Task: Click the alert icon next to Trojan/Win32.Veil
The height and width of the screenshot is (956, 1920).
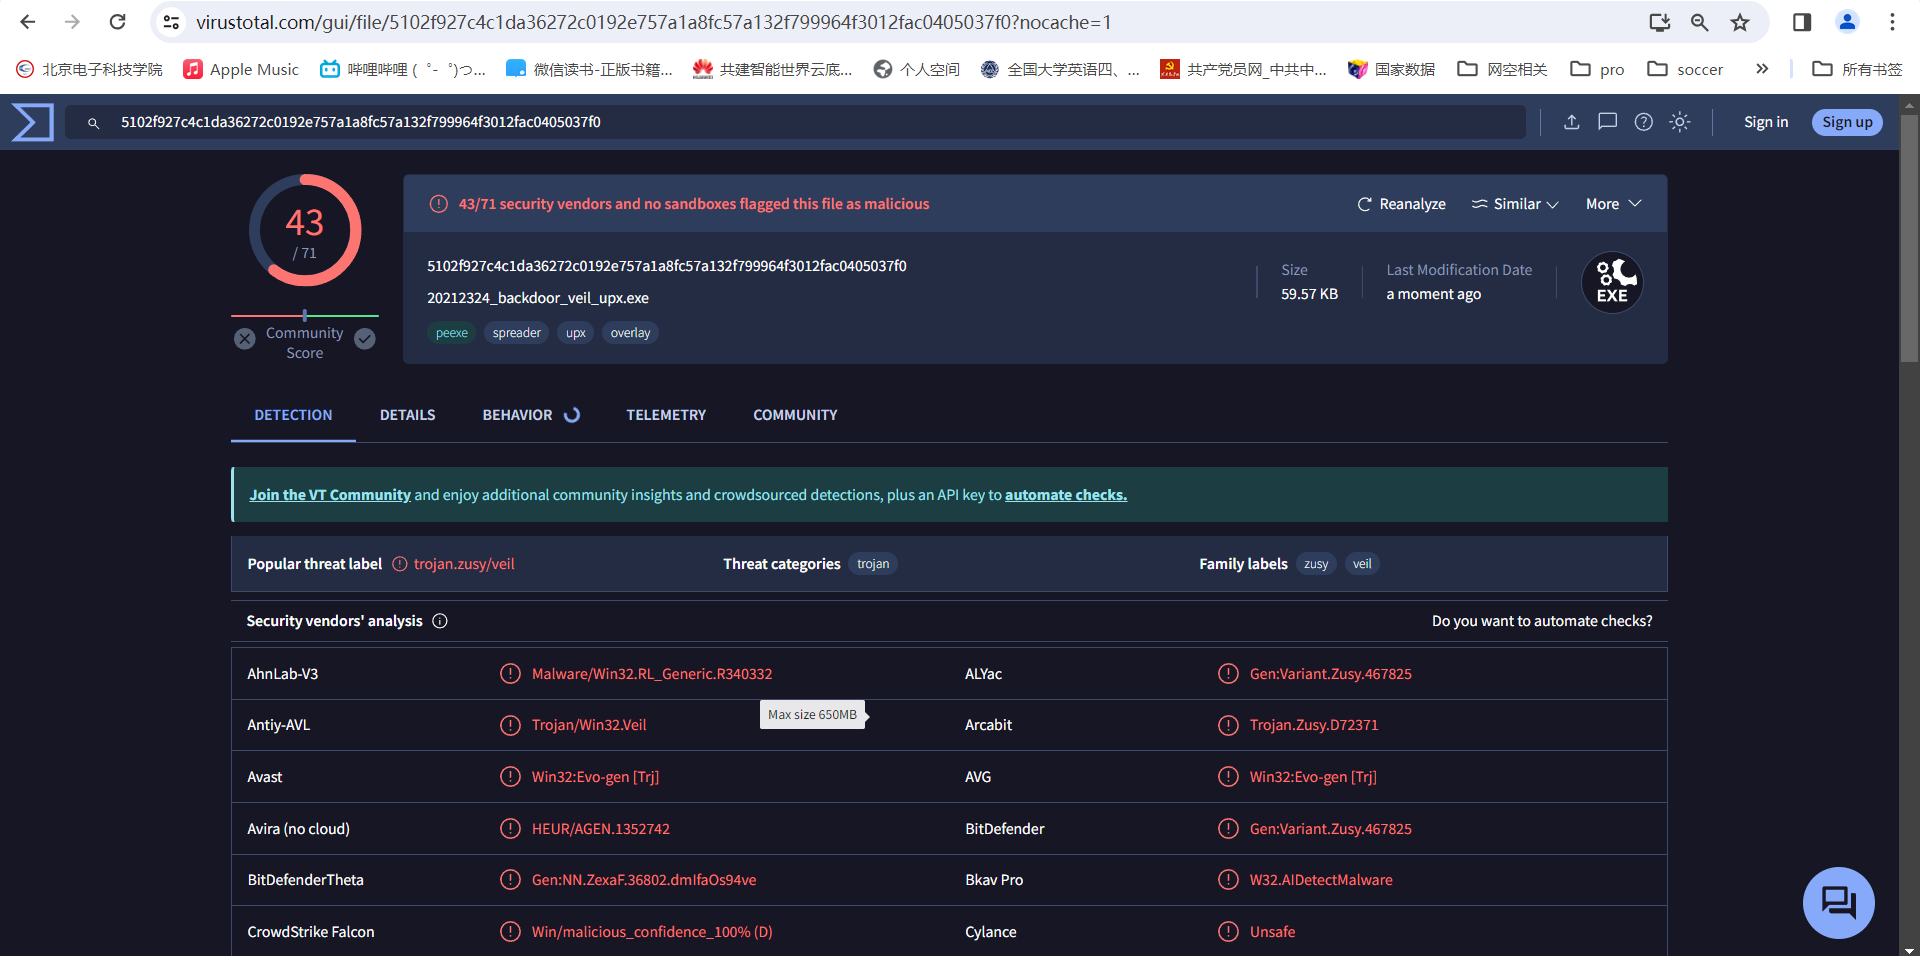Action: pyautogui.click(x=510, y=725)
